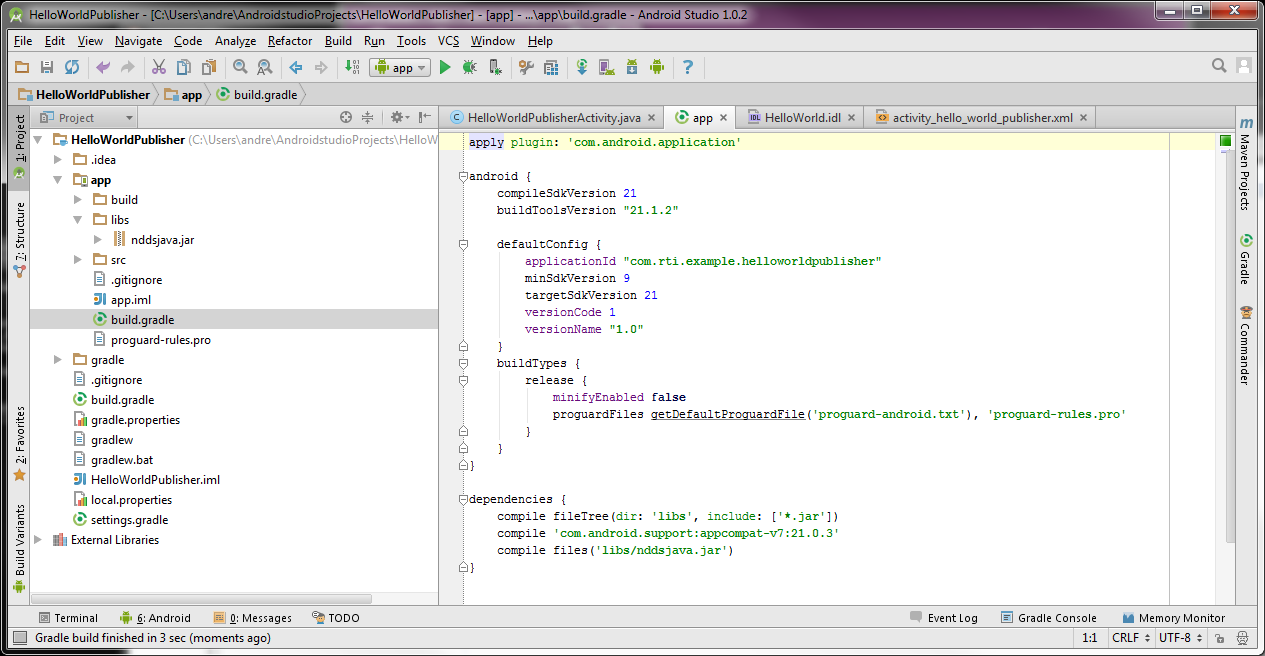The height and width of the screenshot is (656, 1265).
Task: Collapse the libs folder
Action: tap(78, 220)
